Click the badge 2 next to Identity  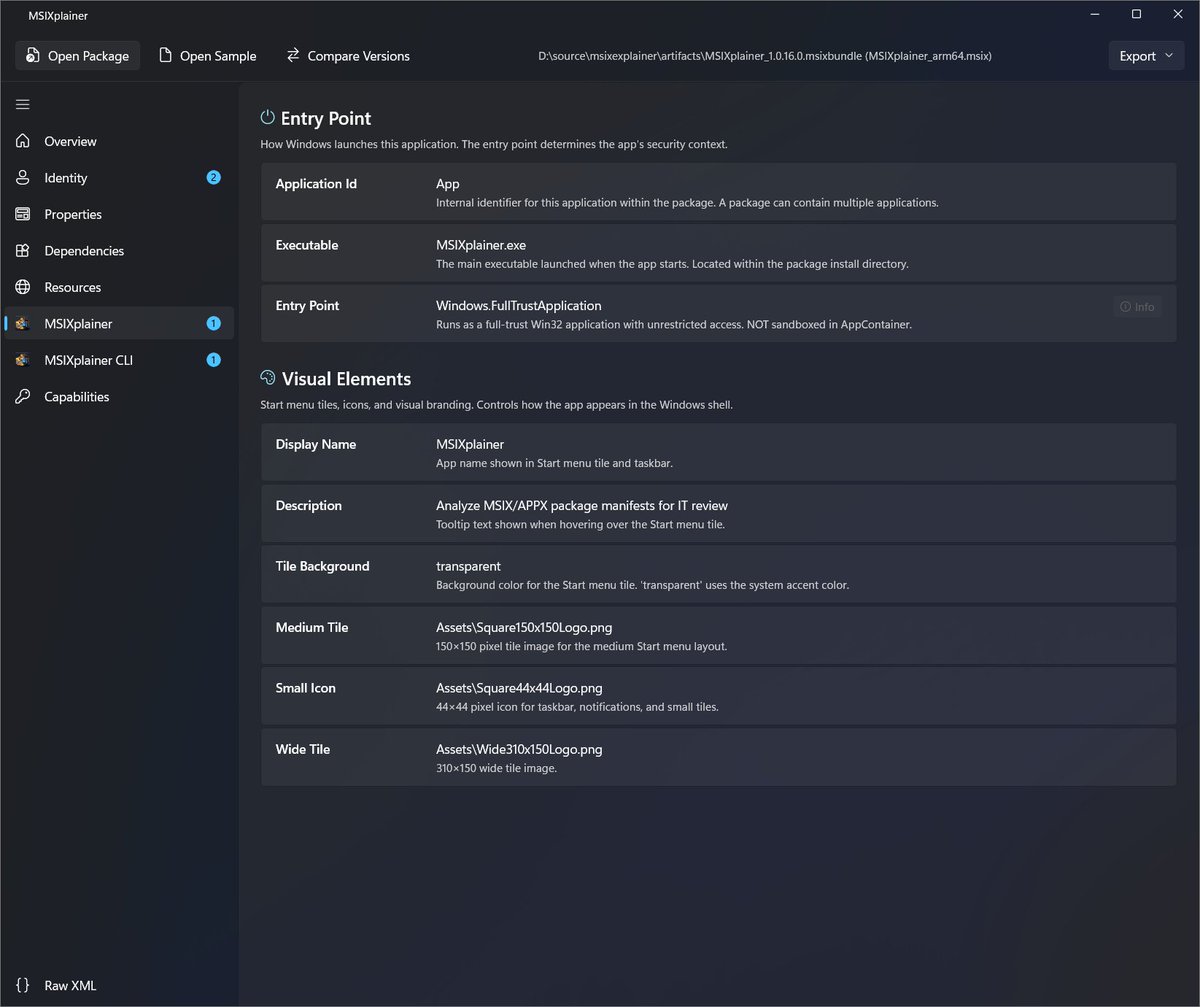(213, 178)
